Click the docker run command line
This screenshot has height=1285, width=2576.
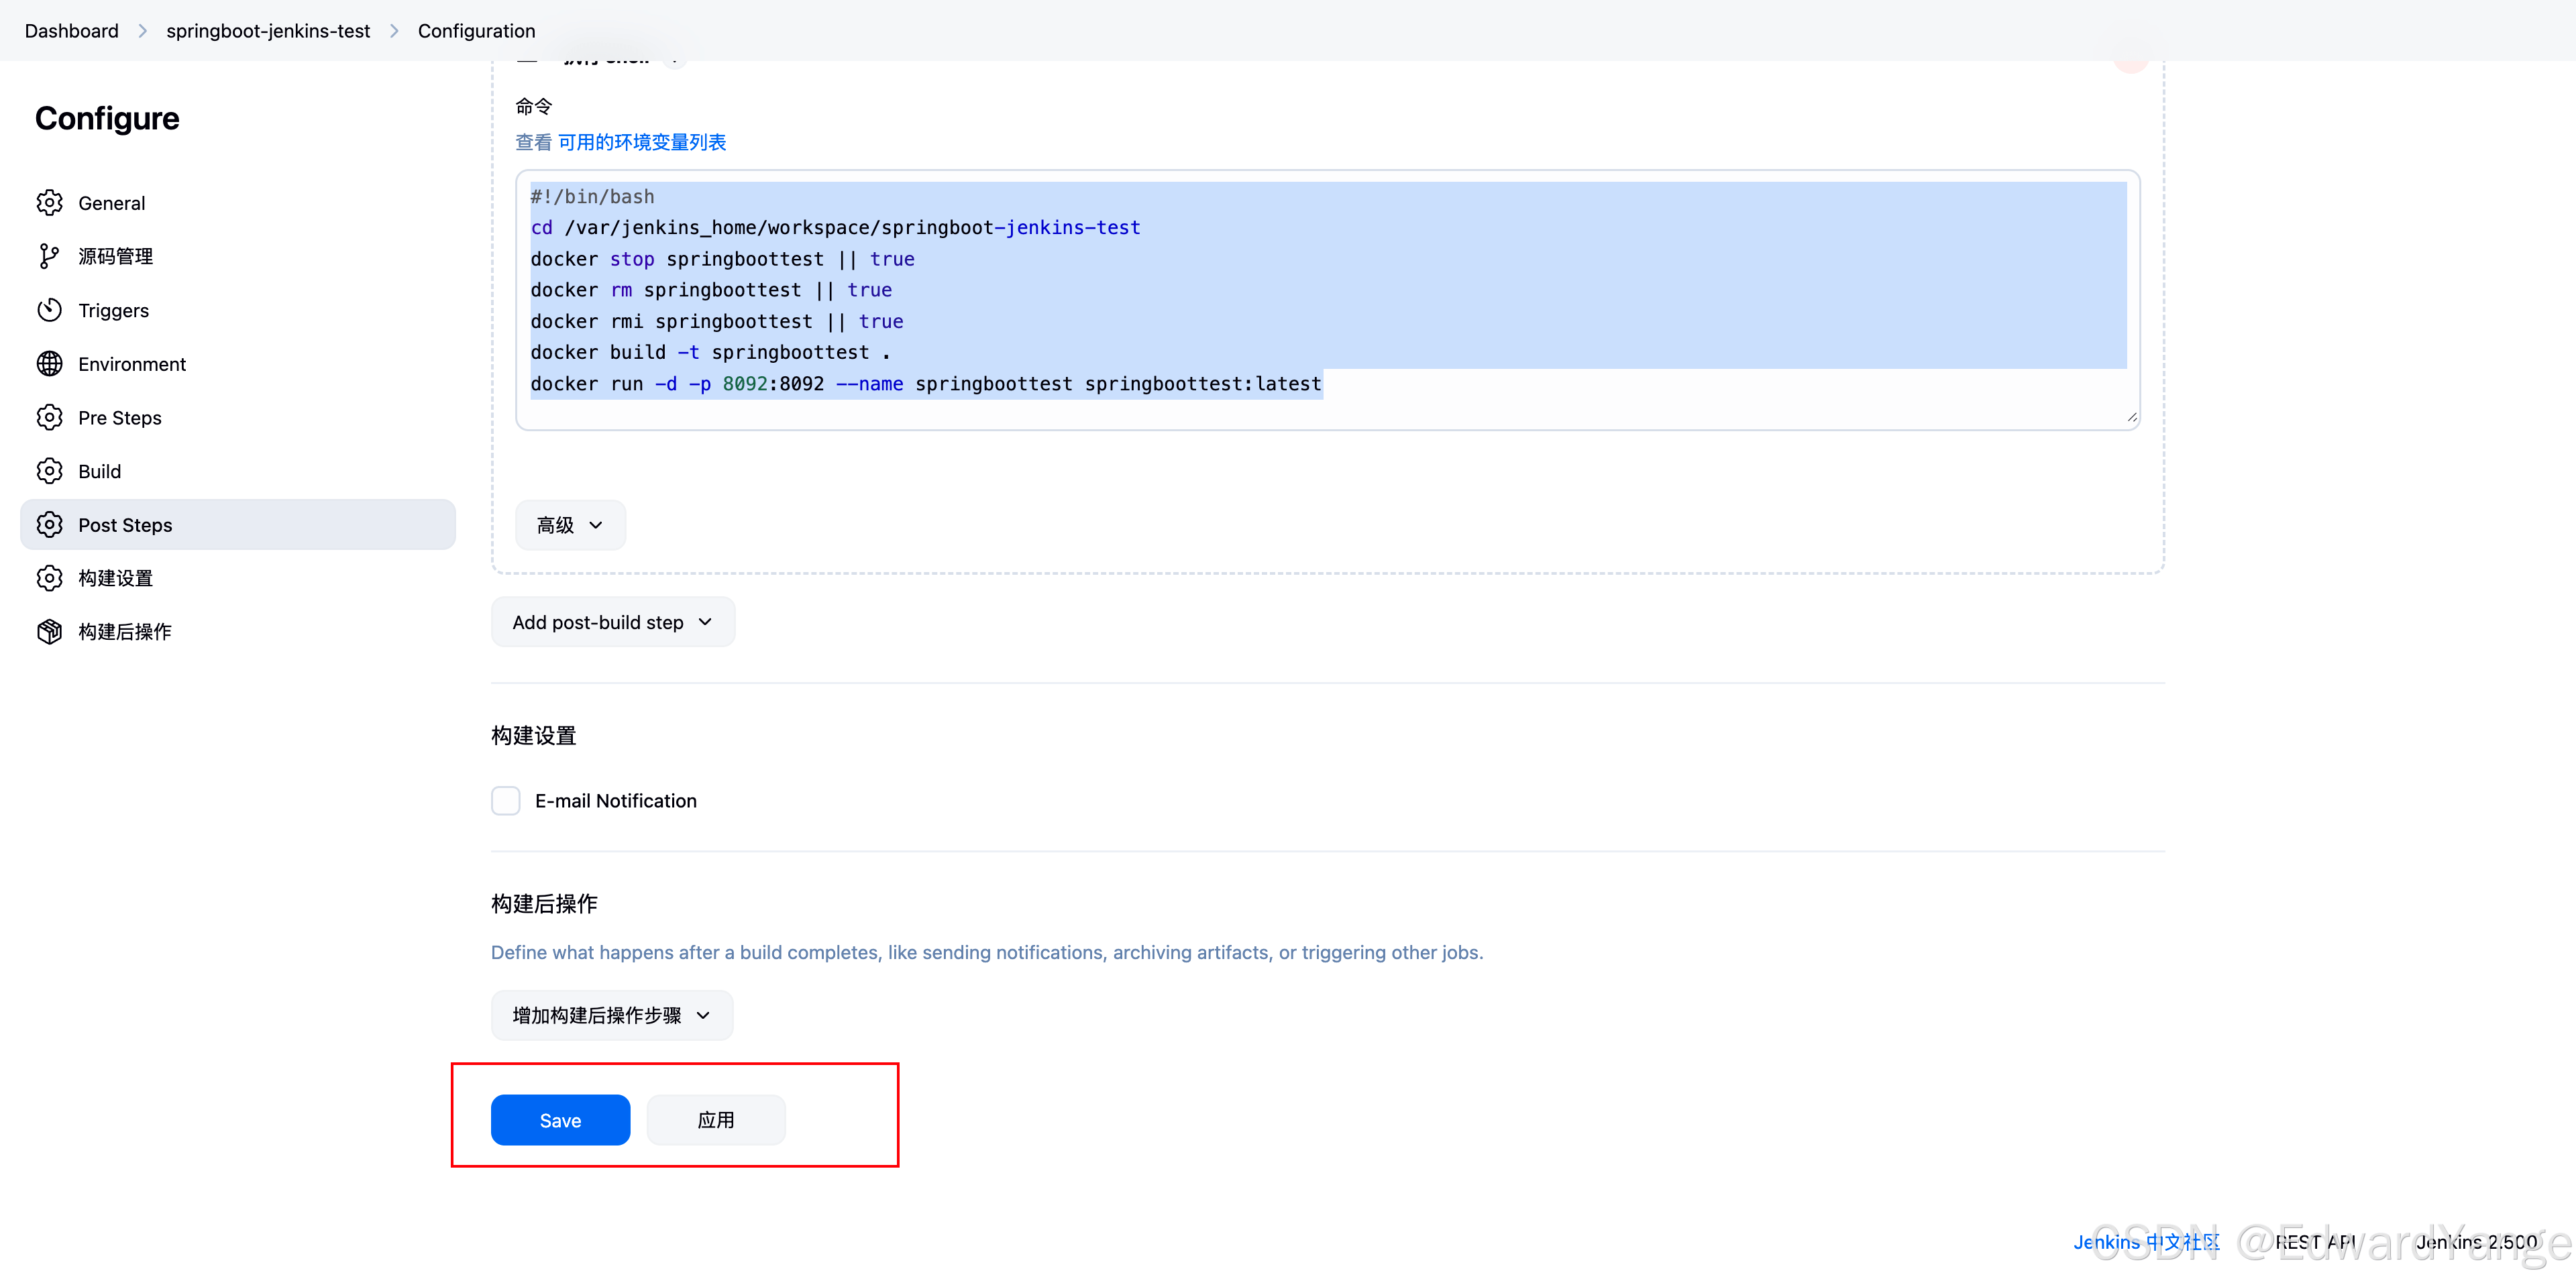(926, 384)
